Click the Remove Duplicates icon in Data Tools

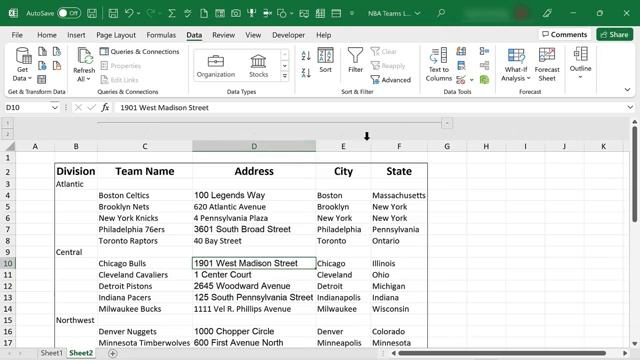click(461, 65)
